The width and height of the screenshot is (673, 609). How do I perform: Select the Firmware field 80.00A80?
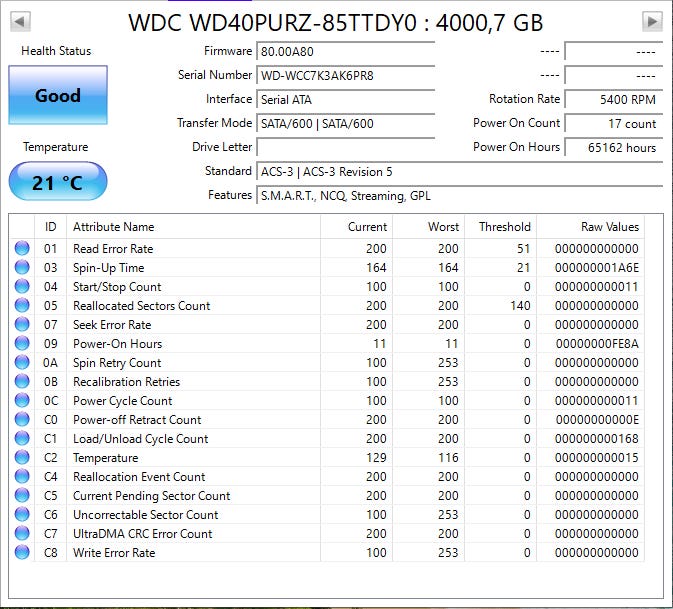click(x=346, y=52)
